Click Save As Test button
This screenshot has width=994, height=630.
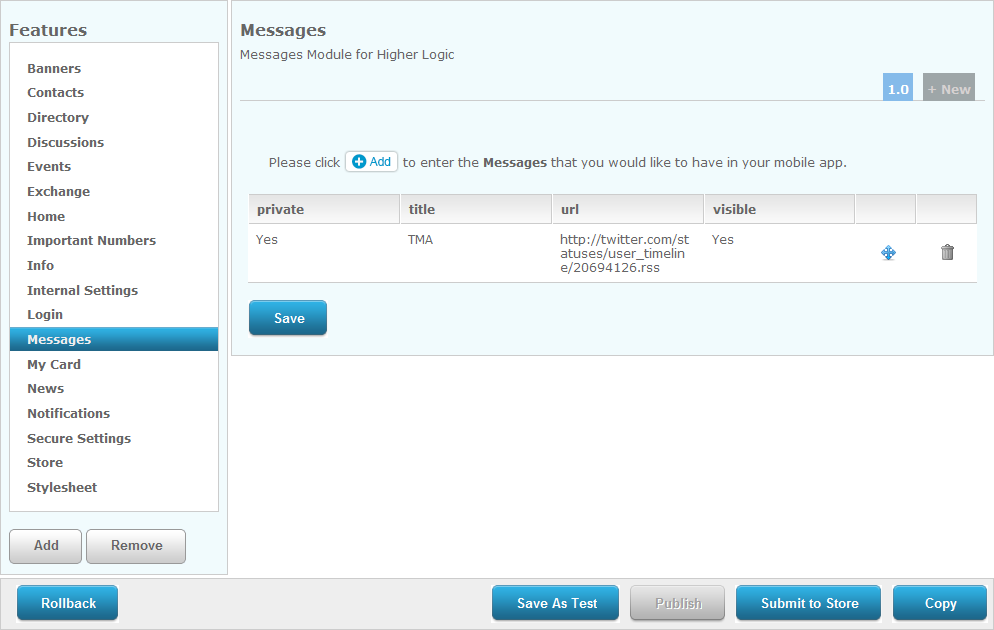pyautogui.click(x=556, y=603)
